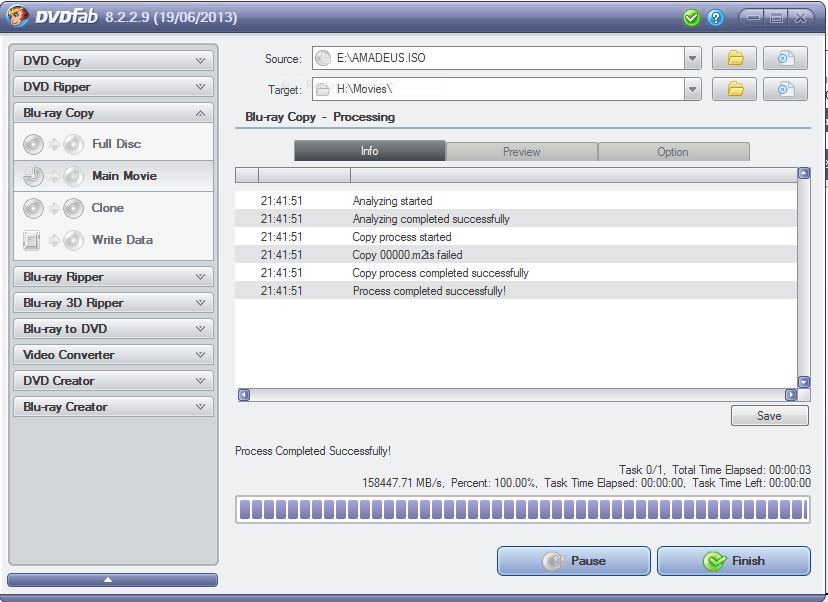Select 'Copy process completed successfully' log entry
Image resolution: width=828 pixels, height=602 pixels.
(516, 272)
